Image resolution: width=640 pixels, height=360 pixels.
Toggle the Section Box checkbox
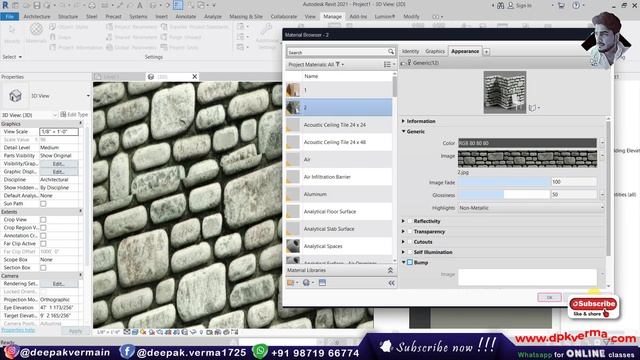43,268
